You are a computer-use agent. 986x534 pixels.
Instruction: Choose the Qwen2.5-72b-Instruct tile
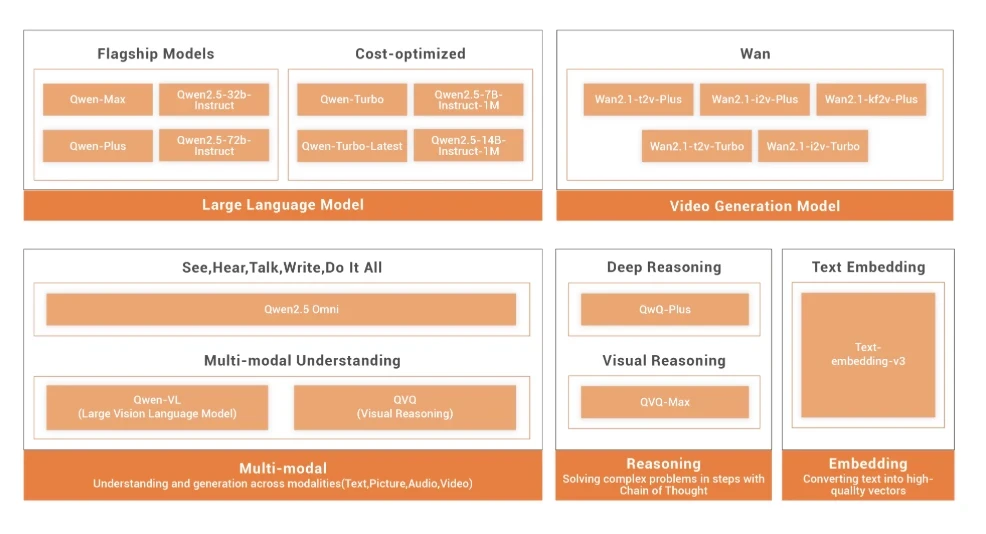214,145
